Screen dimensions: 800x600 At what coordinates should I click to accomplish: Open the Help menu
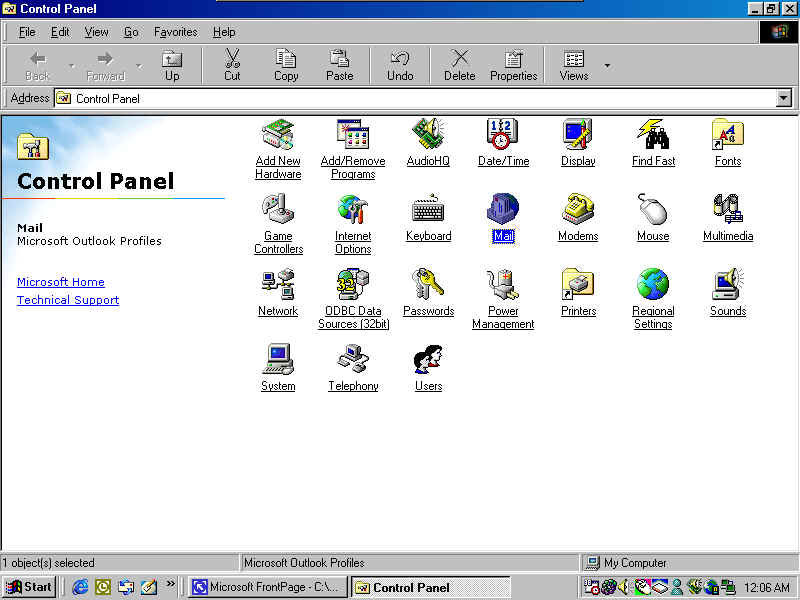(224, 32)
